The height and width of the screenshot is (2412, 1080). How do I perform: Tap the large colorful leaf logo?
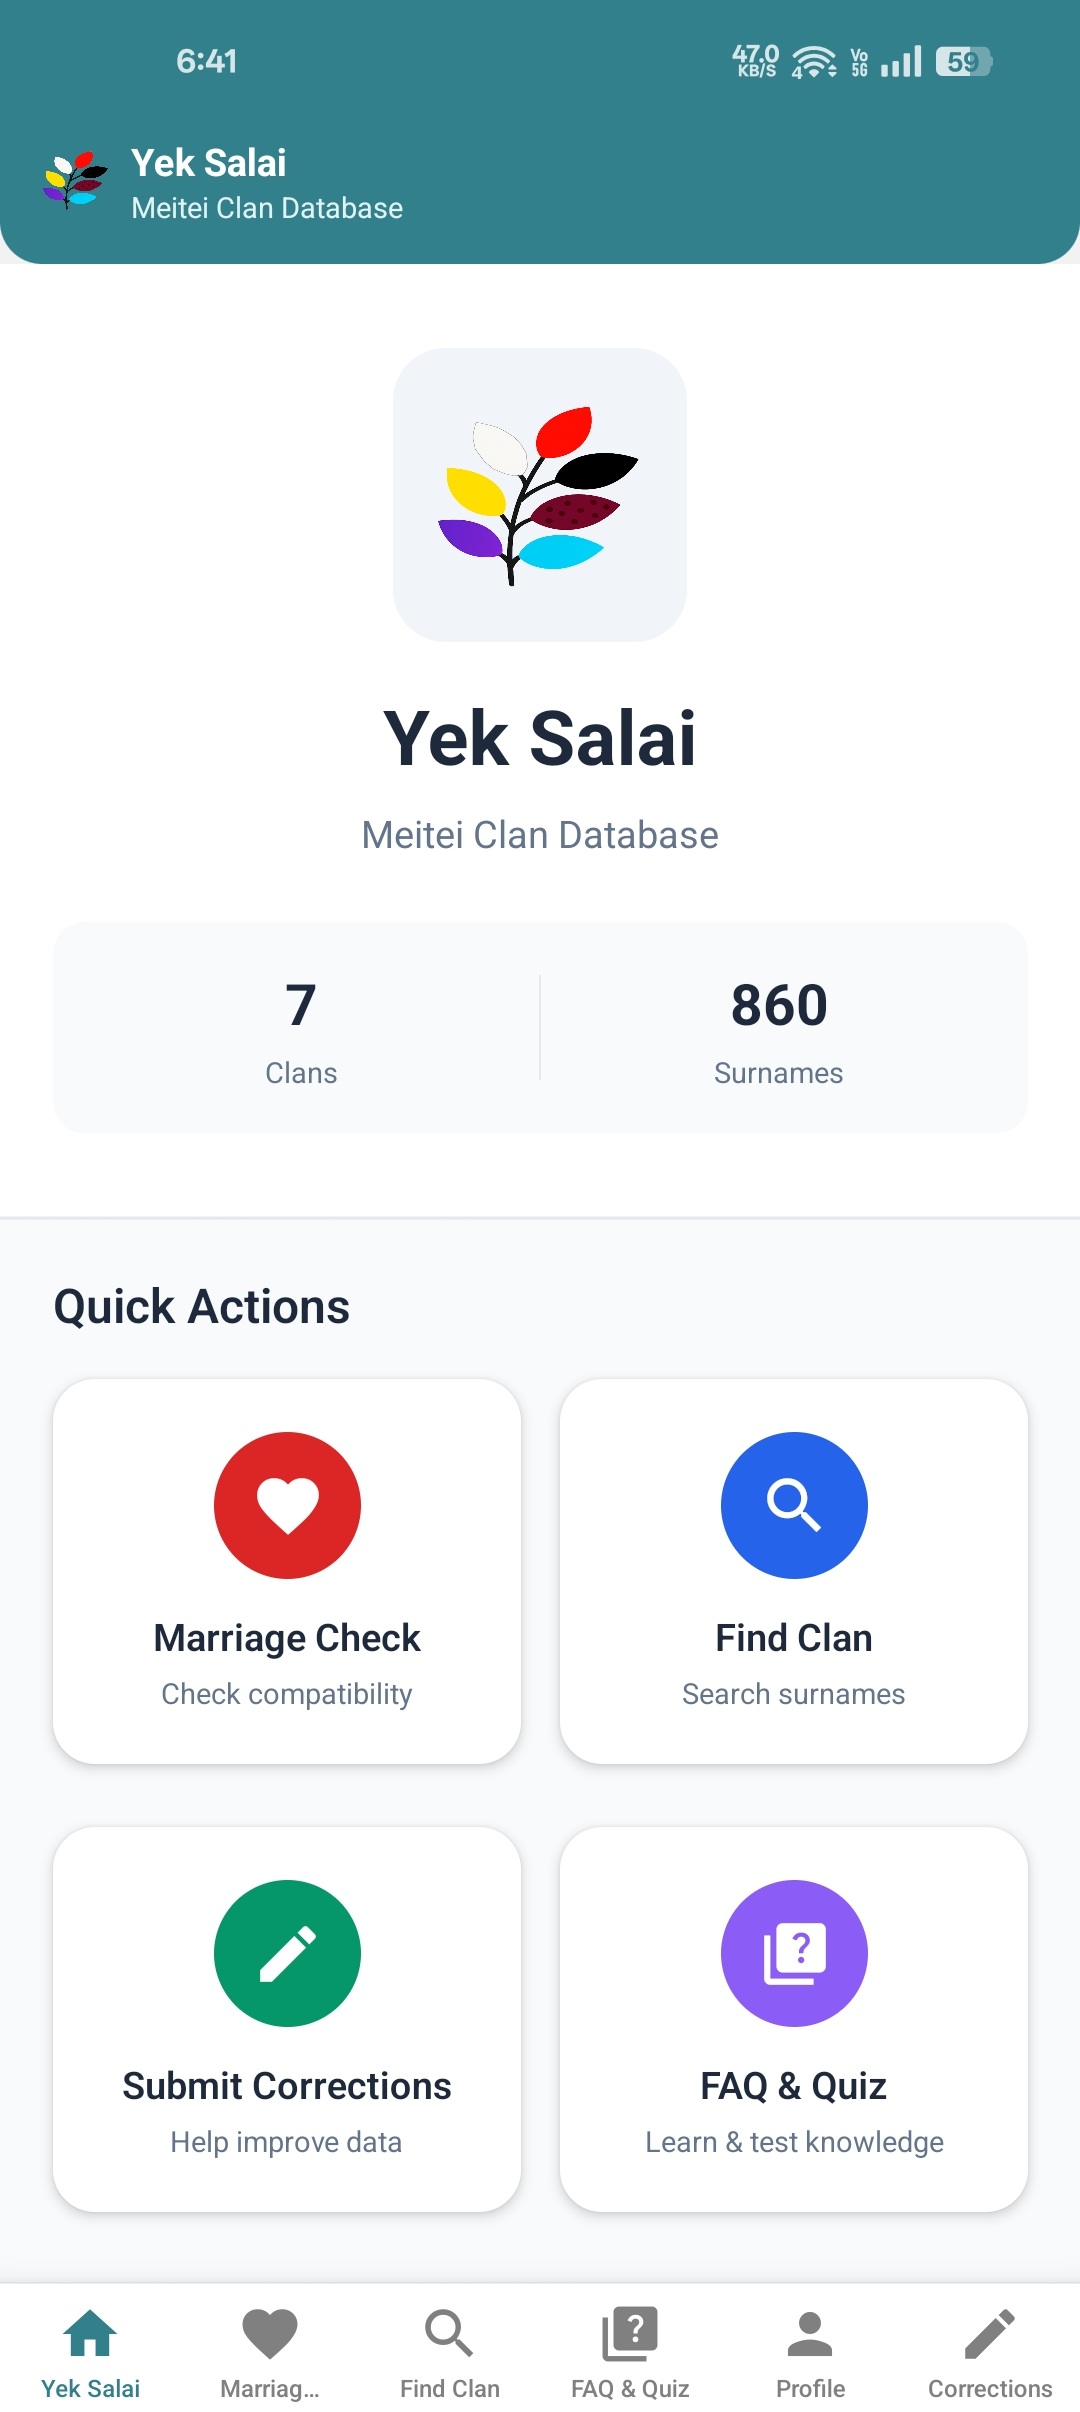coord(540,495)
